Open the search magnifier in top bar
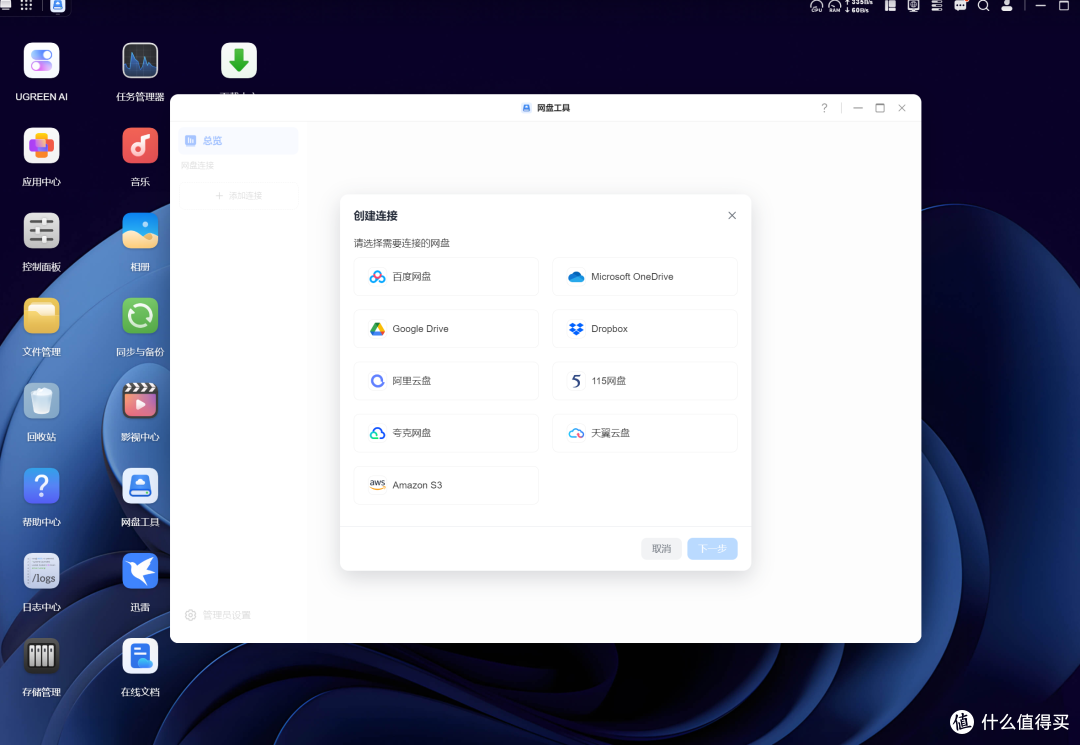 [x=984, y=6]
